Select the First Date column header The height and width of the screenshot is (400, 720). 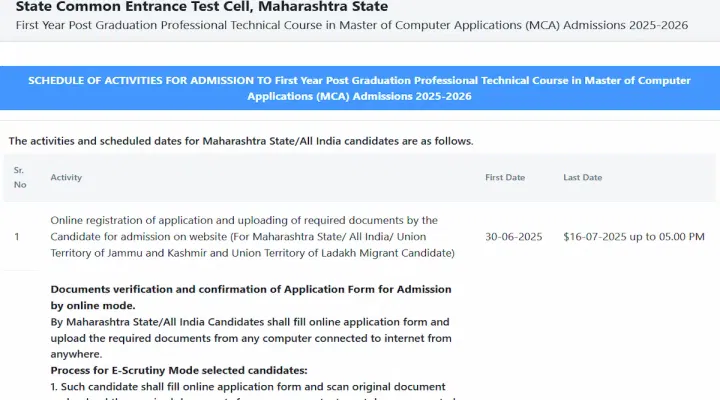[x=505, y=178]
